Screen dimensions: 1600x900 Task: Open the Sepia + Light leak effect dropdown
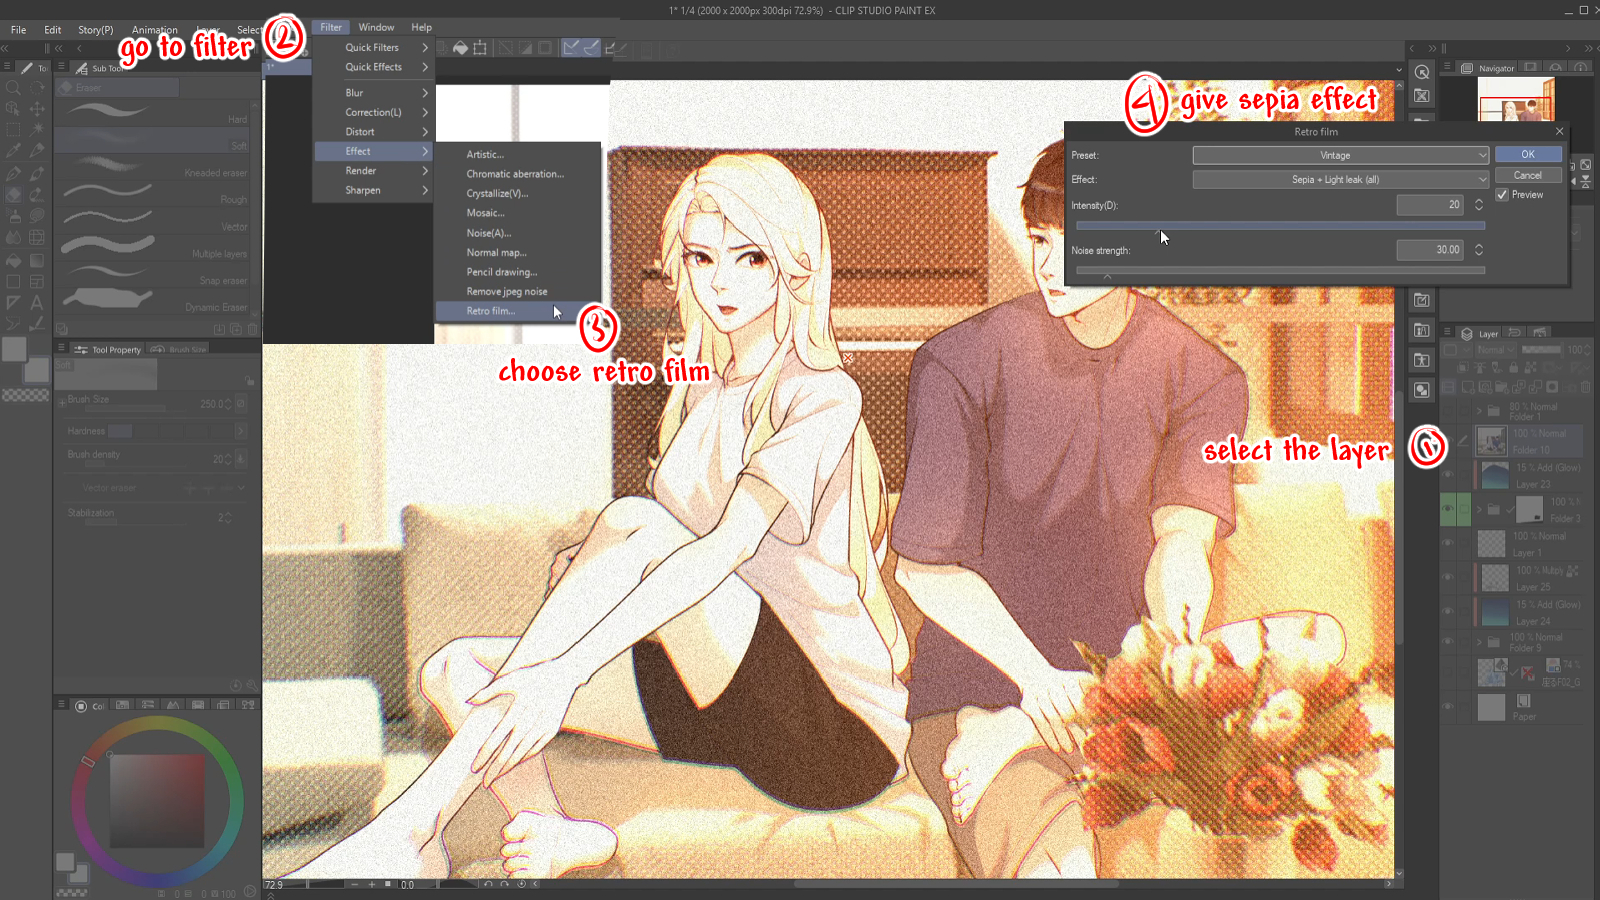tap(1340, 179)
